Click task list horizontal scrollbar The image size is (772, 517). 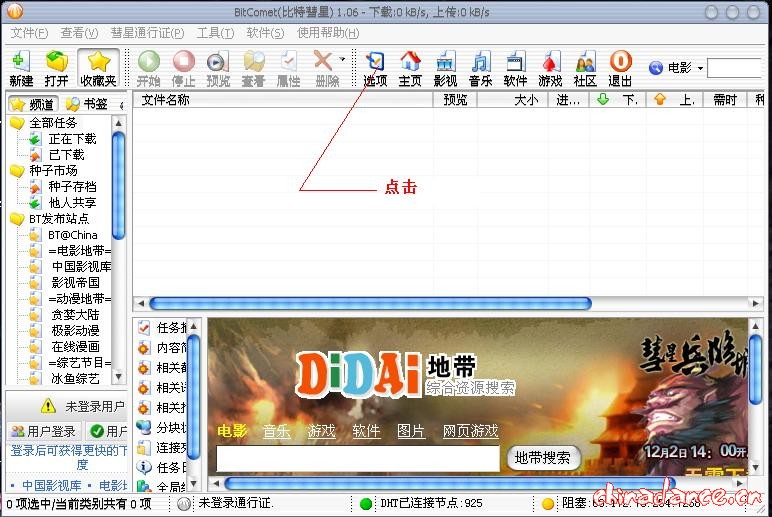coord(369,303)
